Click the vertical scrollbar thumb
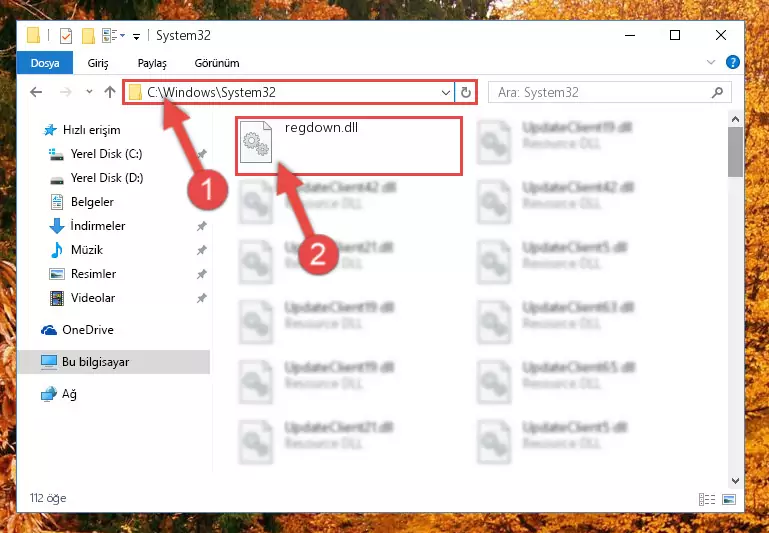 tap(735, 152)
